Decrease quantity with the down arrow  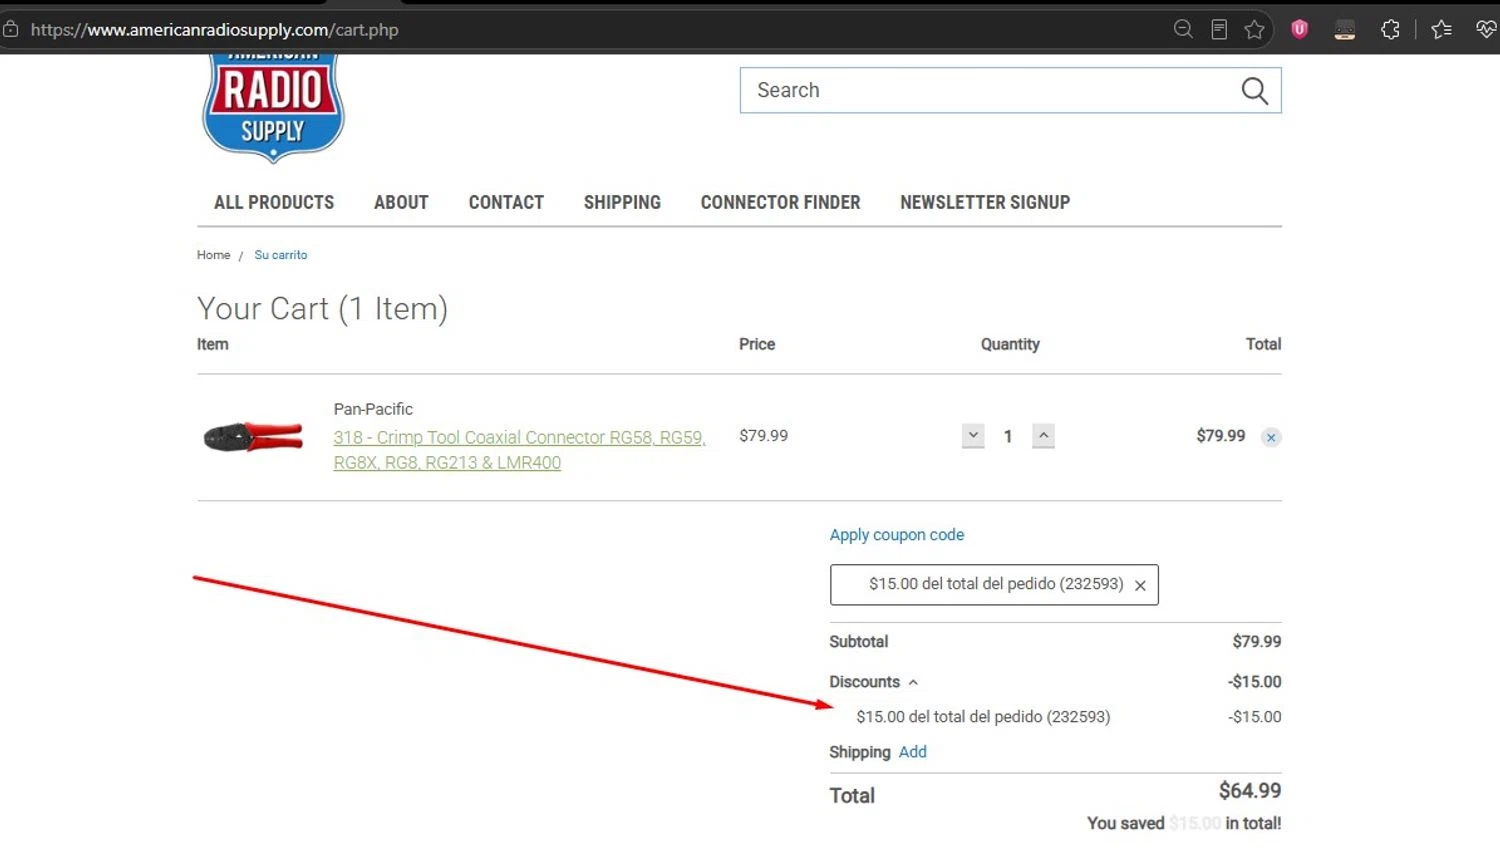click(973, 436)
